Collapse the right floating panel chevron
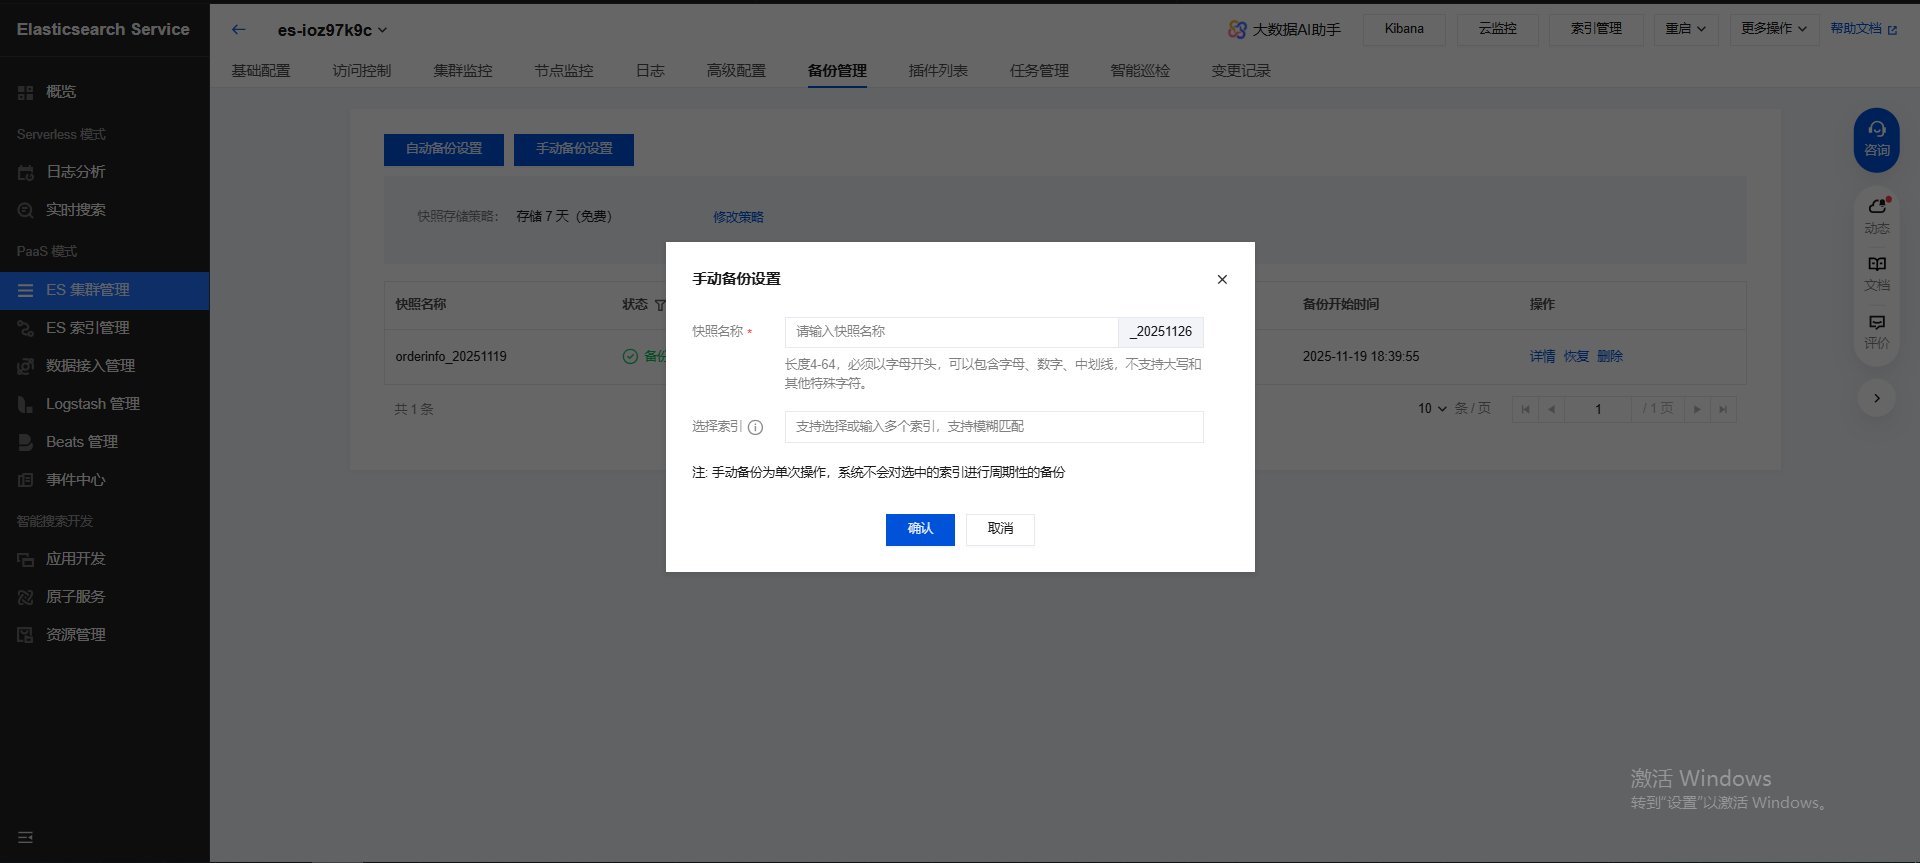The image size is (1920, 863). tap(1877, 398)
